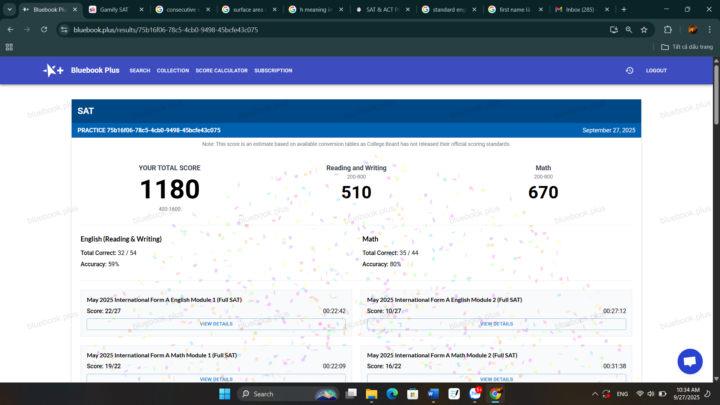
Task: Open Task View on the taskbar
Action: point(351,394)
